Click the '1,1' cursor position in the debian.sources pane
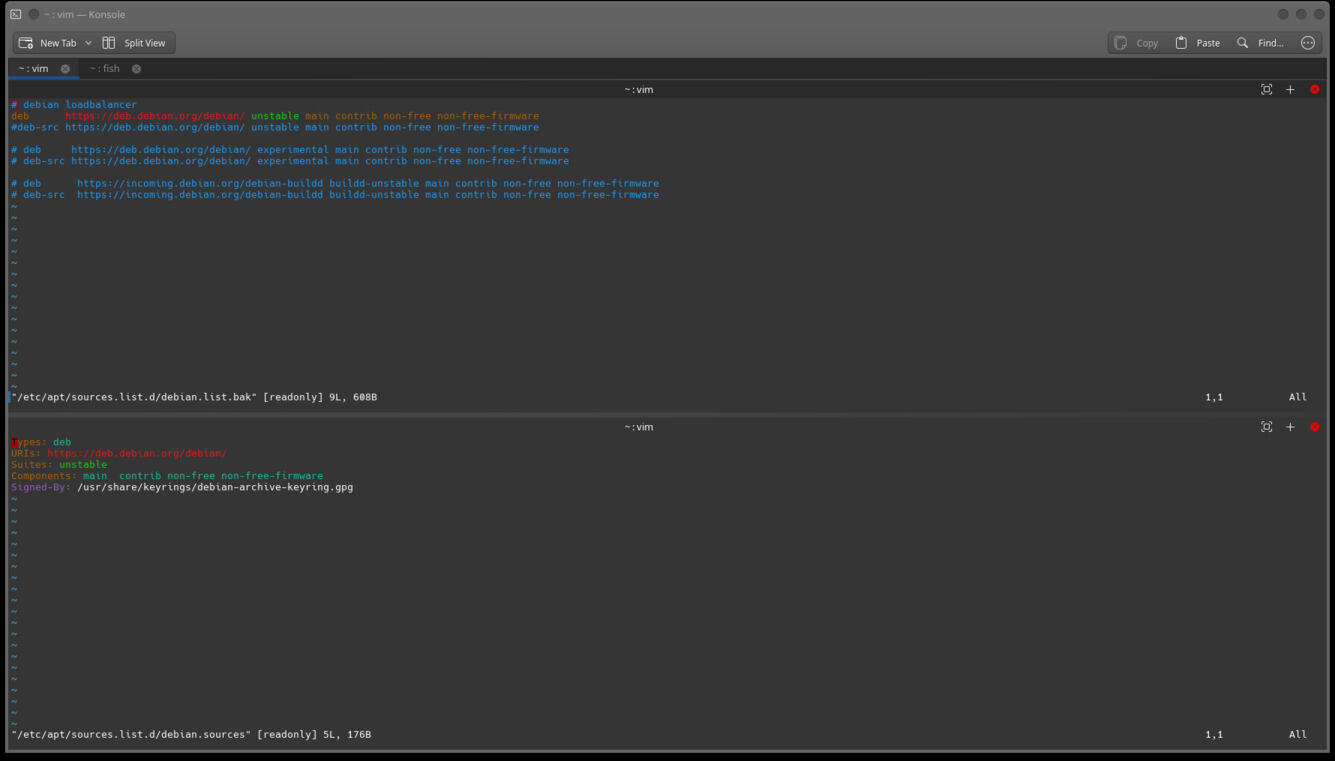 (1214, 734)
